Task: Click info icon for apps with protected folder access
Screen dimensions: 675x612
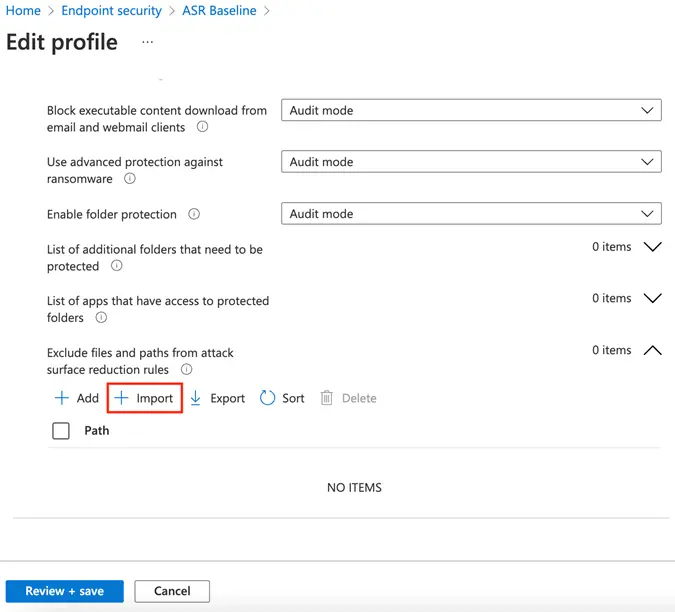Action: [x=102, y=318]
